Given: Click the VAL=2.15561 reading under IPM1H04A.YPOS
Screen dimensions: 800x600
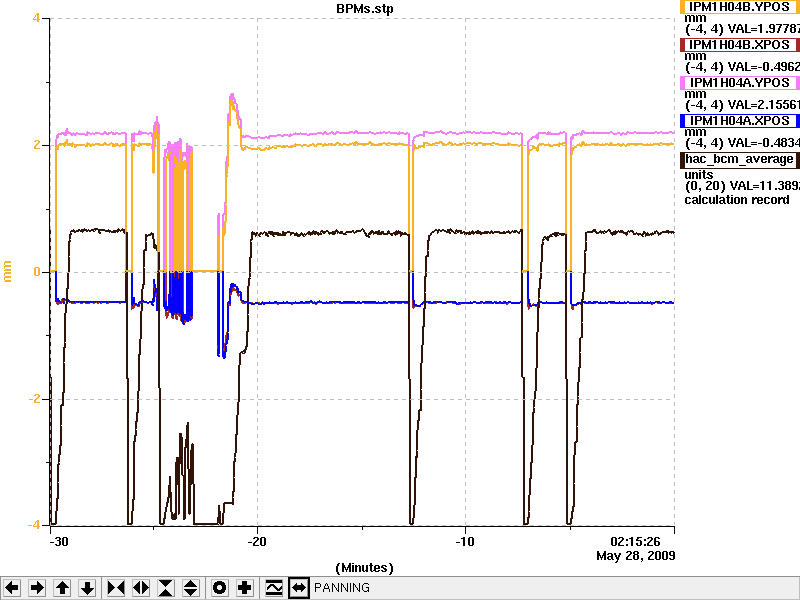Looking at the screenshot, I should pos(764,105).
